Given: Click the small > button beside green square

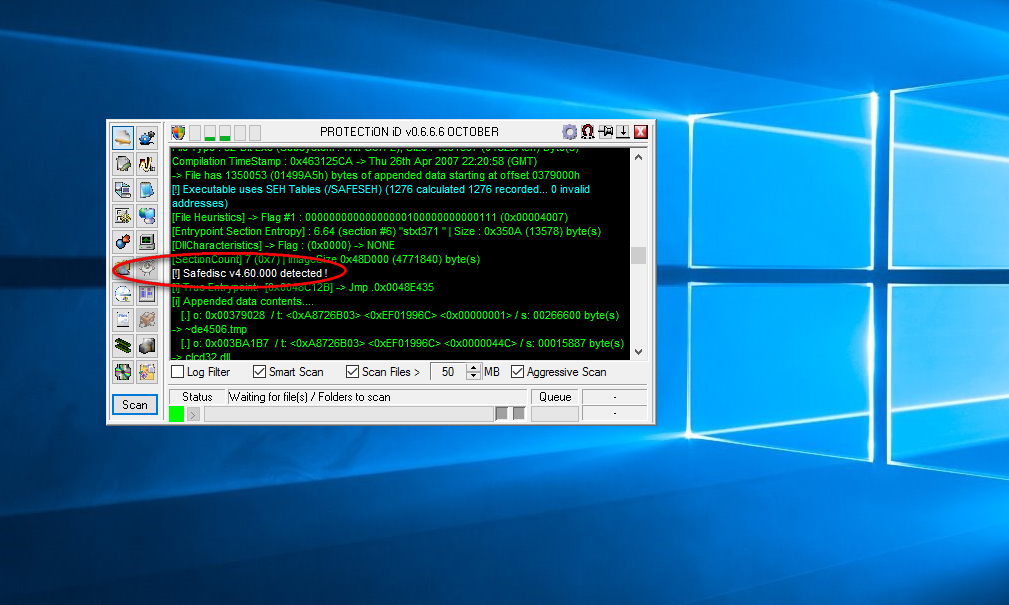Looking at the screenshot, I should coord(193,414).
